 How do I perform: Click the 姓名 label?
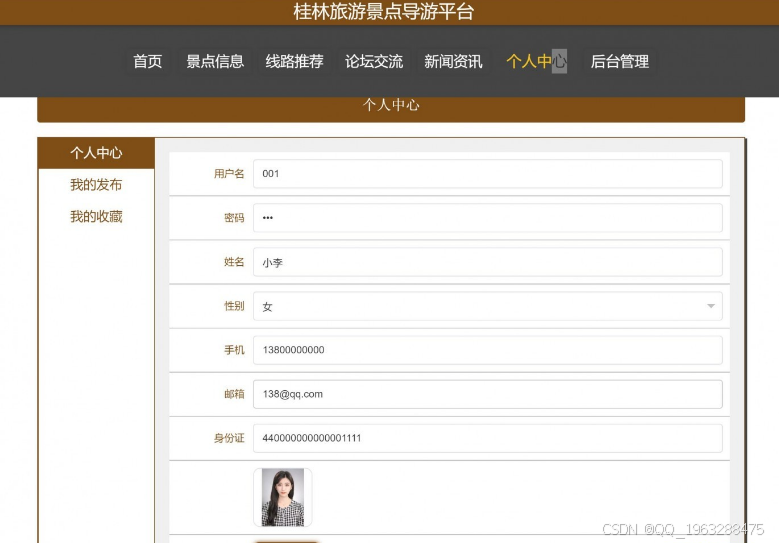pos(234,262)
